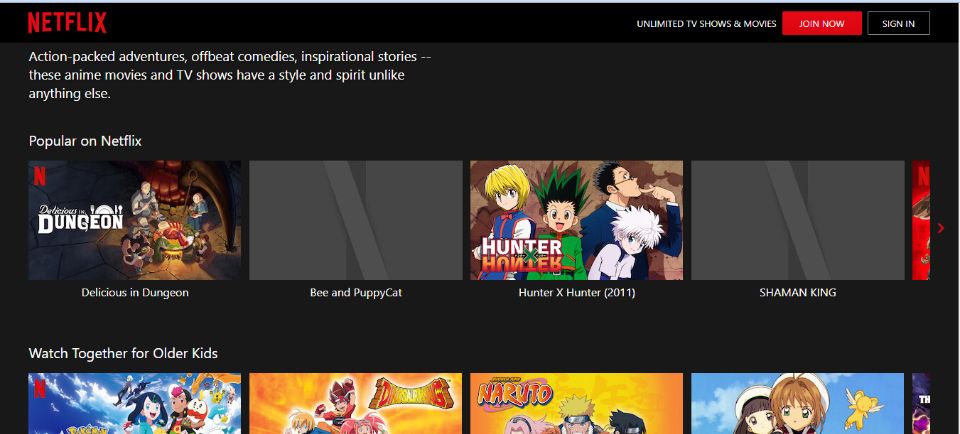Click the Hunter X Hunter (2011) title
The height and width of the screenshot is (434, 960).
[577, 293]
